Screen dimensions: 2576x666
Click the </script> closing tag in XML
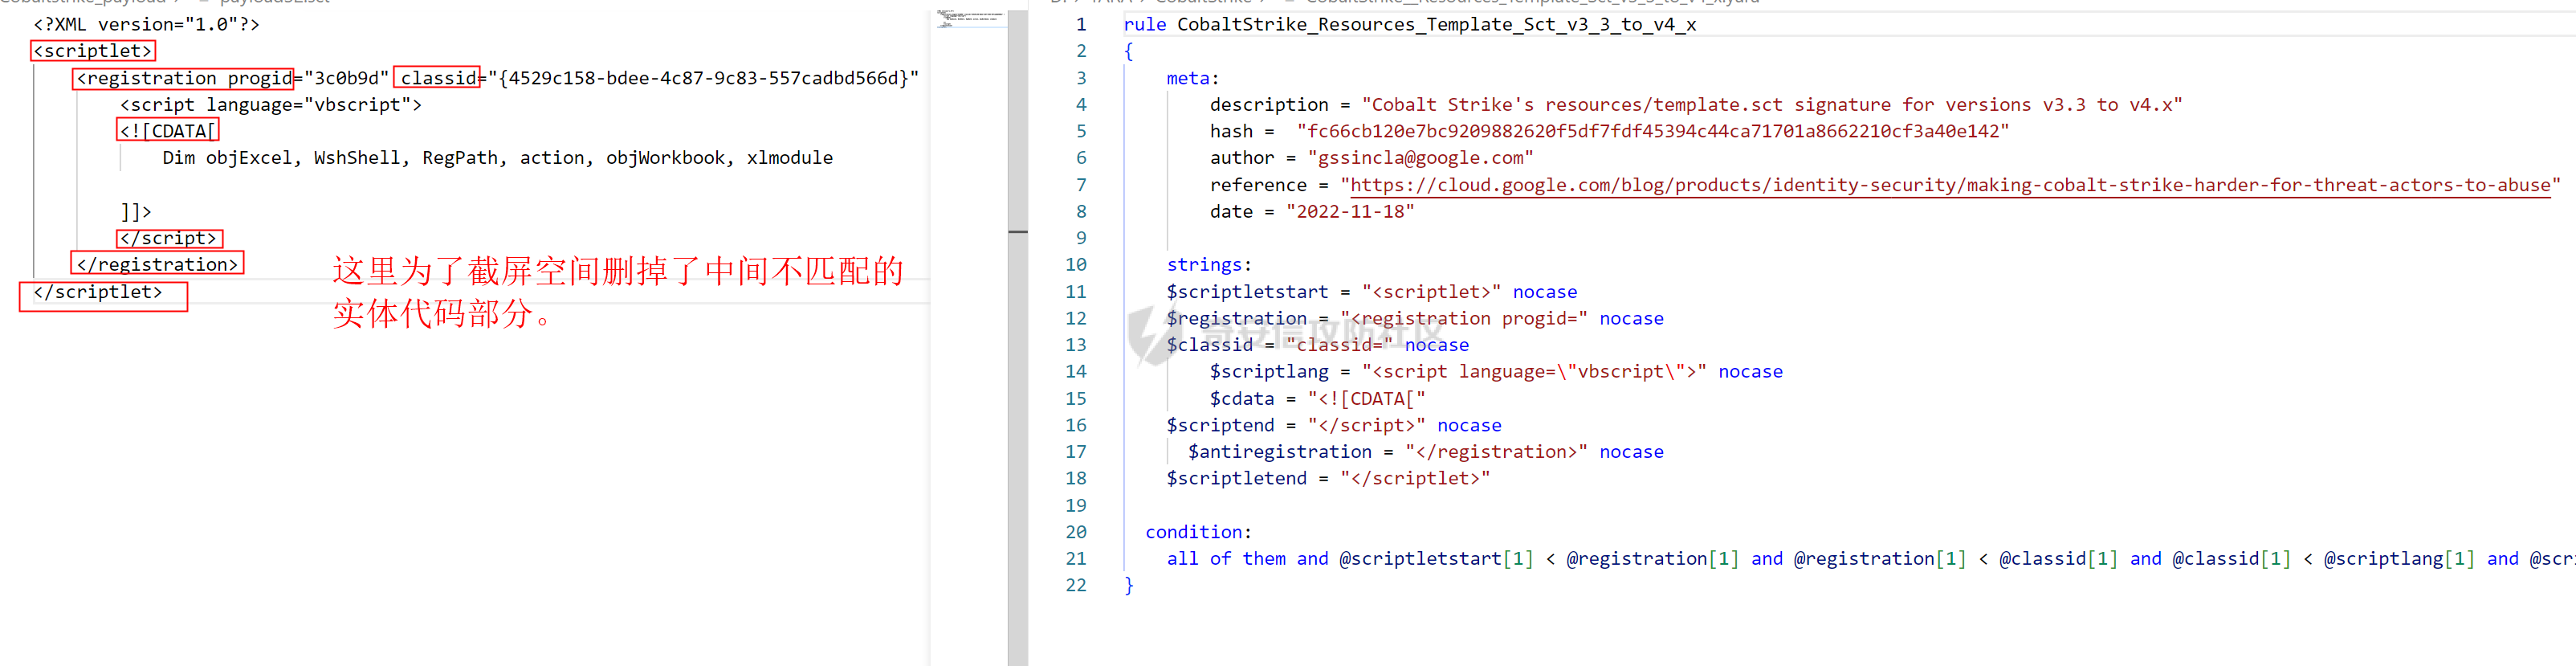[168, 238]
